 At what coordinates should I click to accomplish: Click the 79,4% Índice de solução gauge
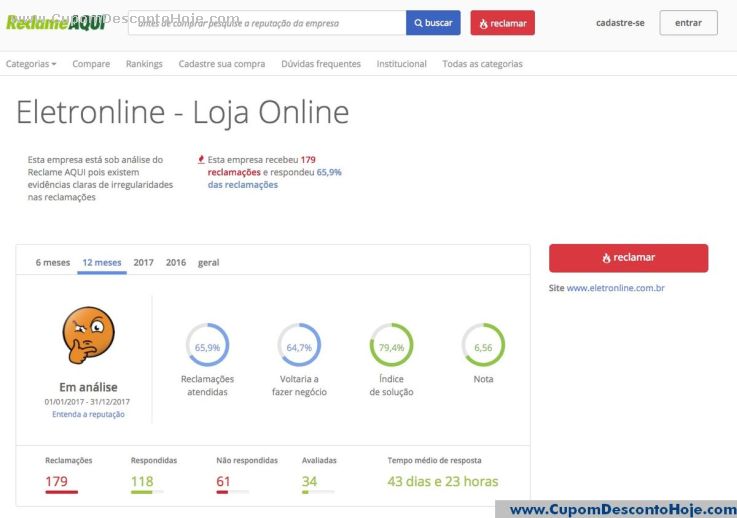coord(391,345)
